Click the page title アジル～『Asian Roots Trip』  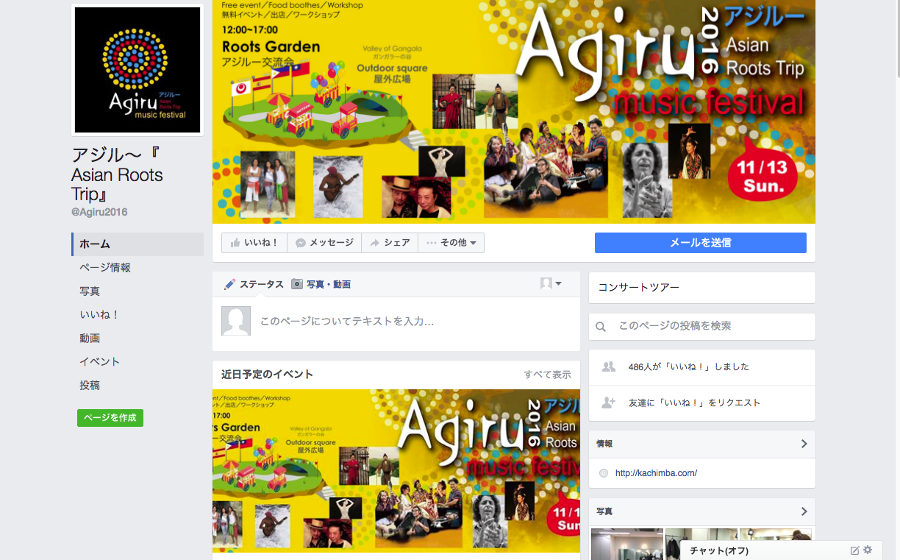pyautogui.click(x=117, y=174)
